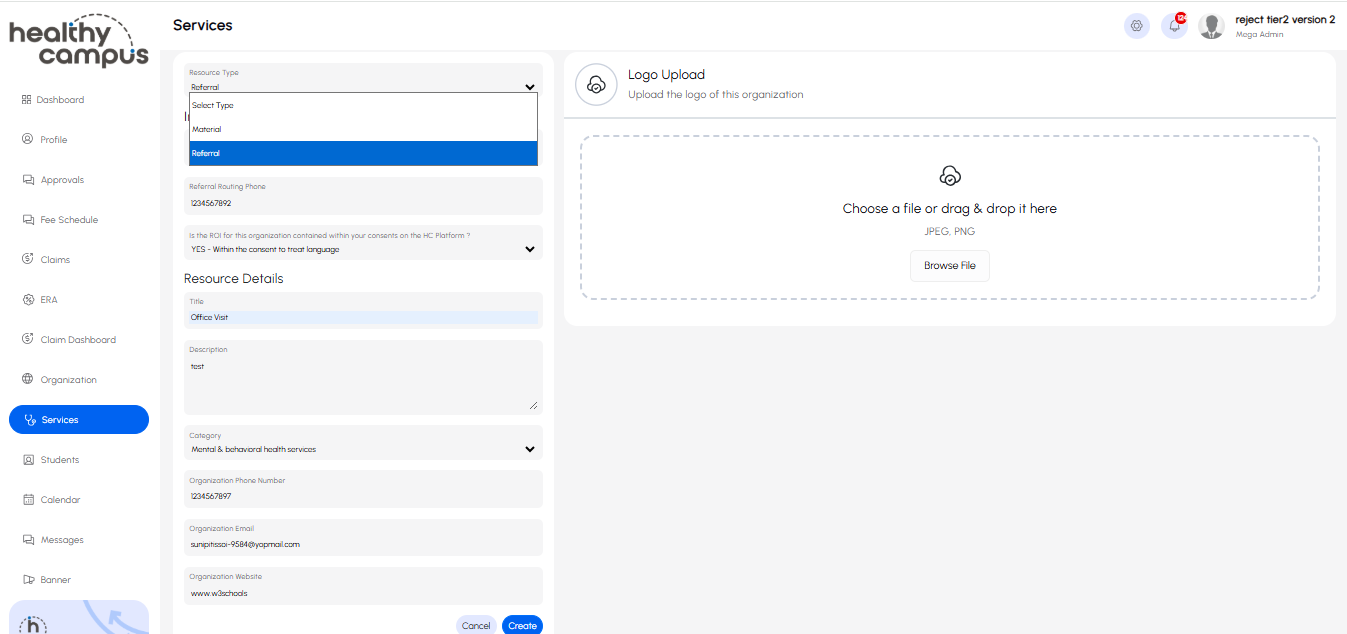This screenshot has width=1347, height=634.
Task: Click the Students icon in sidebar
Action: (28, 460)
